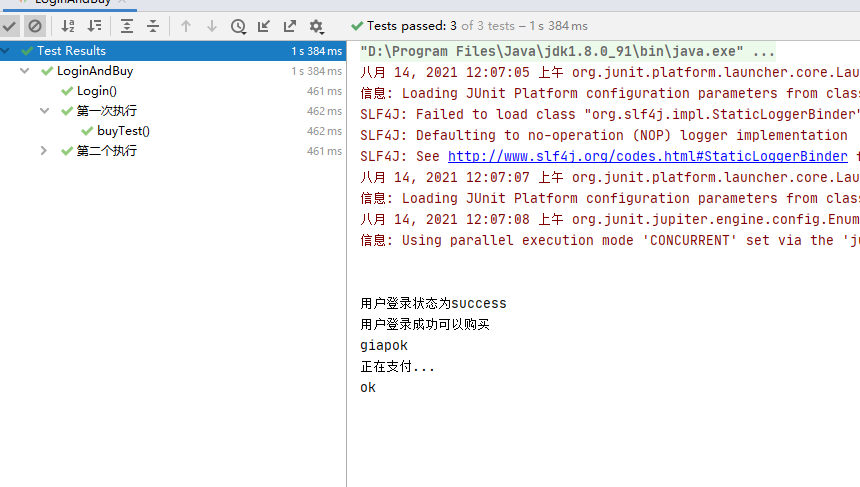The width and height of the screenshot is (860, 487).
Task: Open test runner settings gear
Action: [x=316, y=26]
